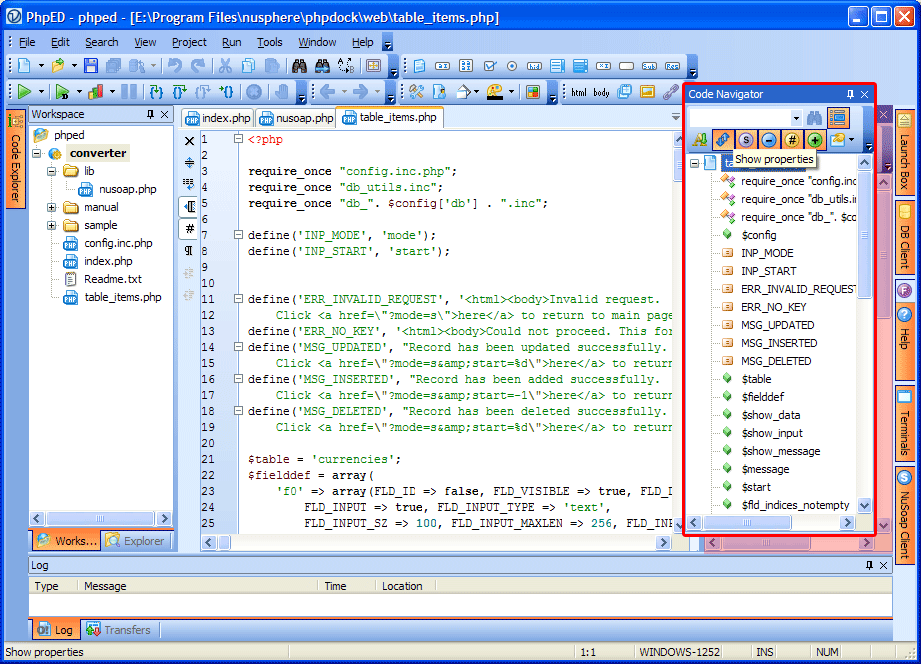Open the Project menu

(x=189, y=42)
